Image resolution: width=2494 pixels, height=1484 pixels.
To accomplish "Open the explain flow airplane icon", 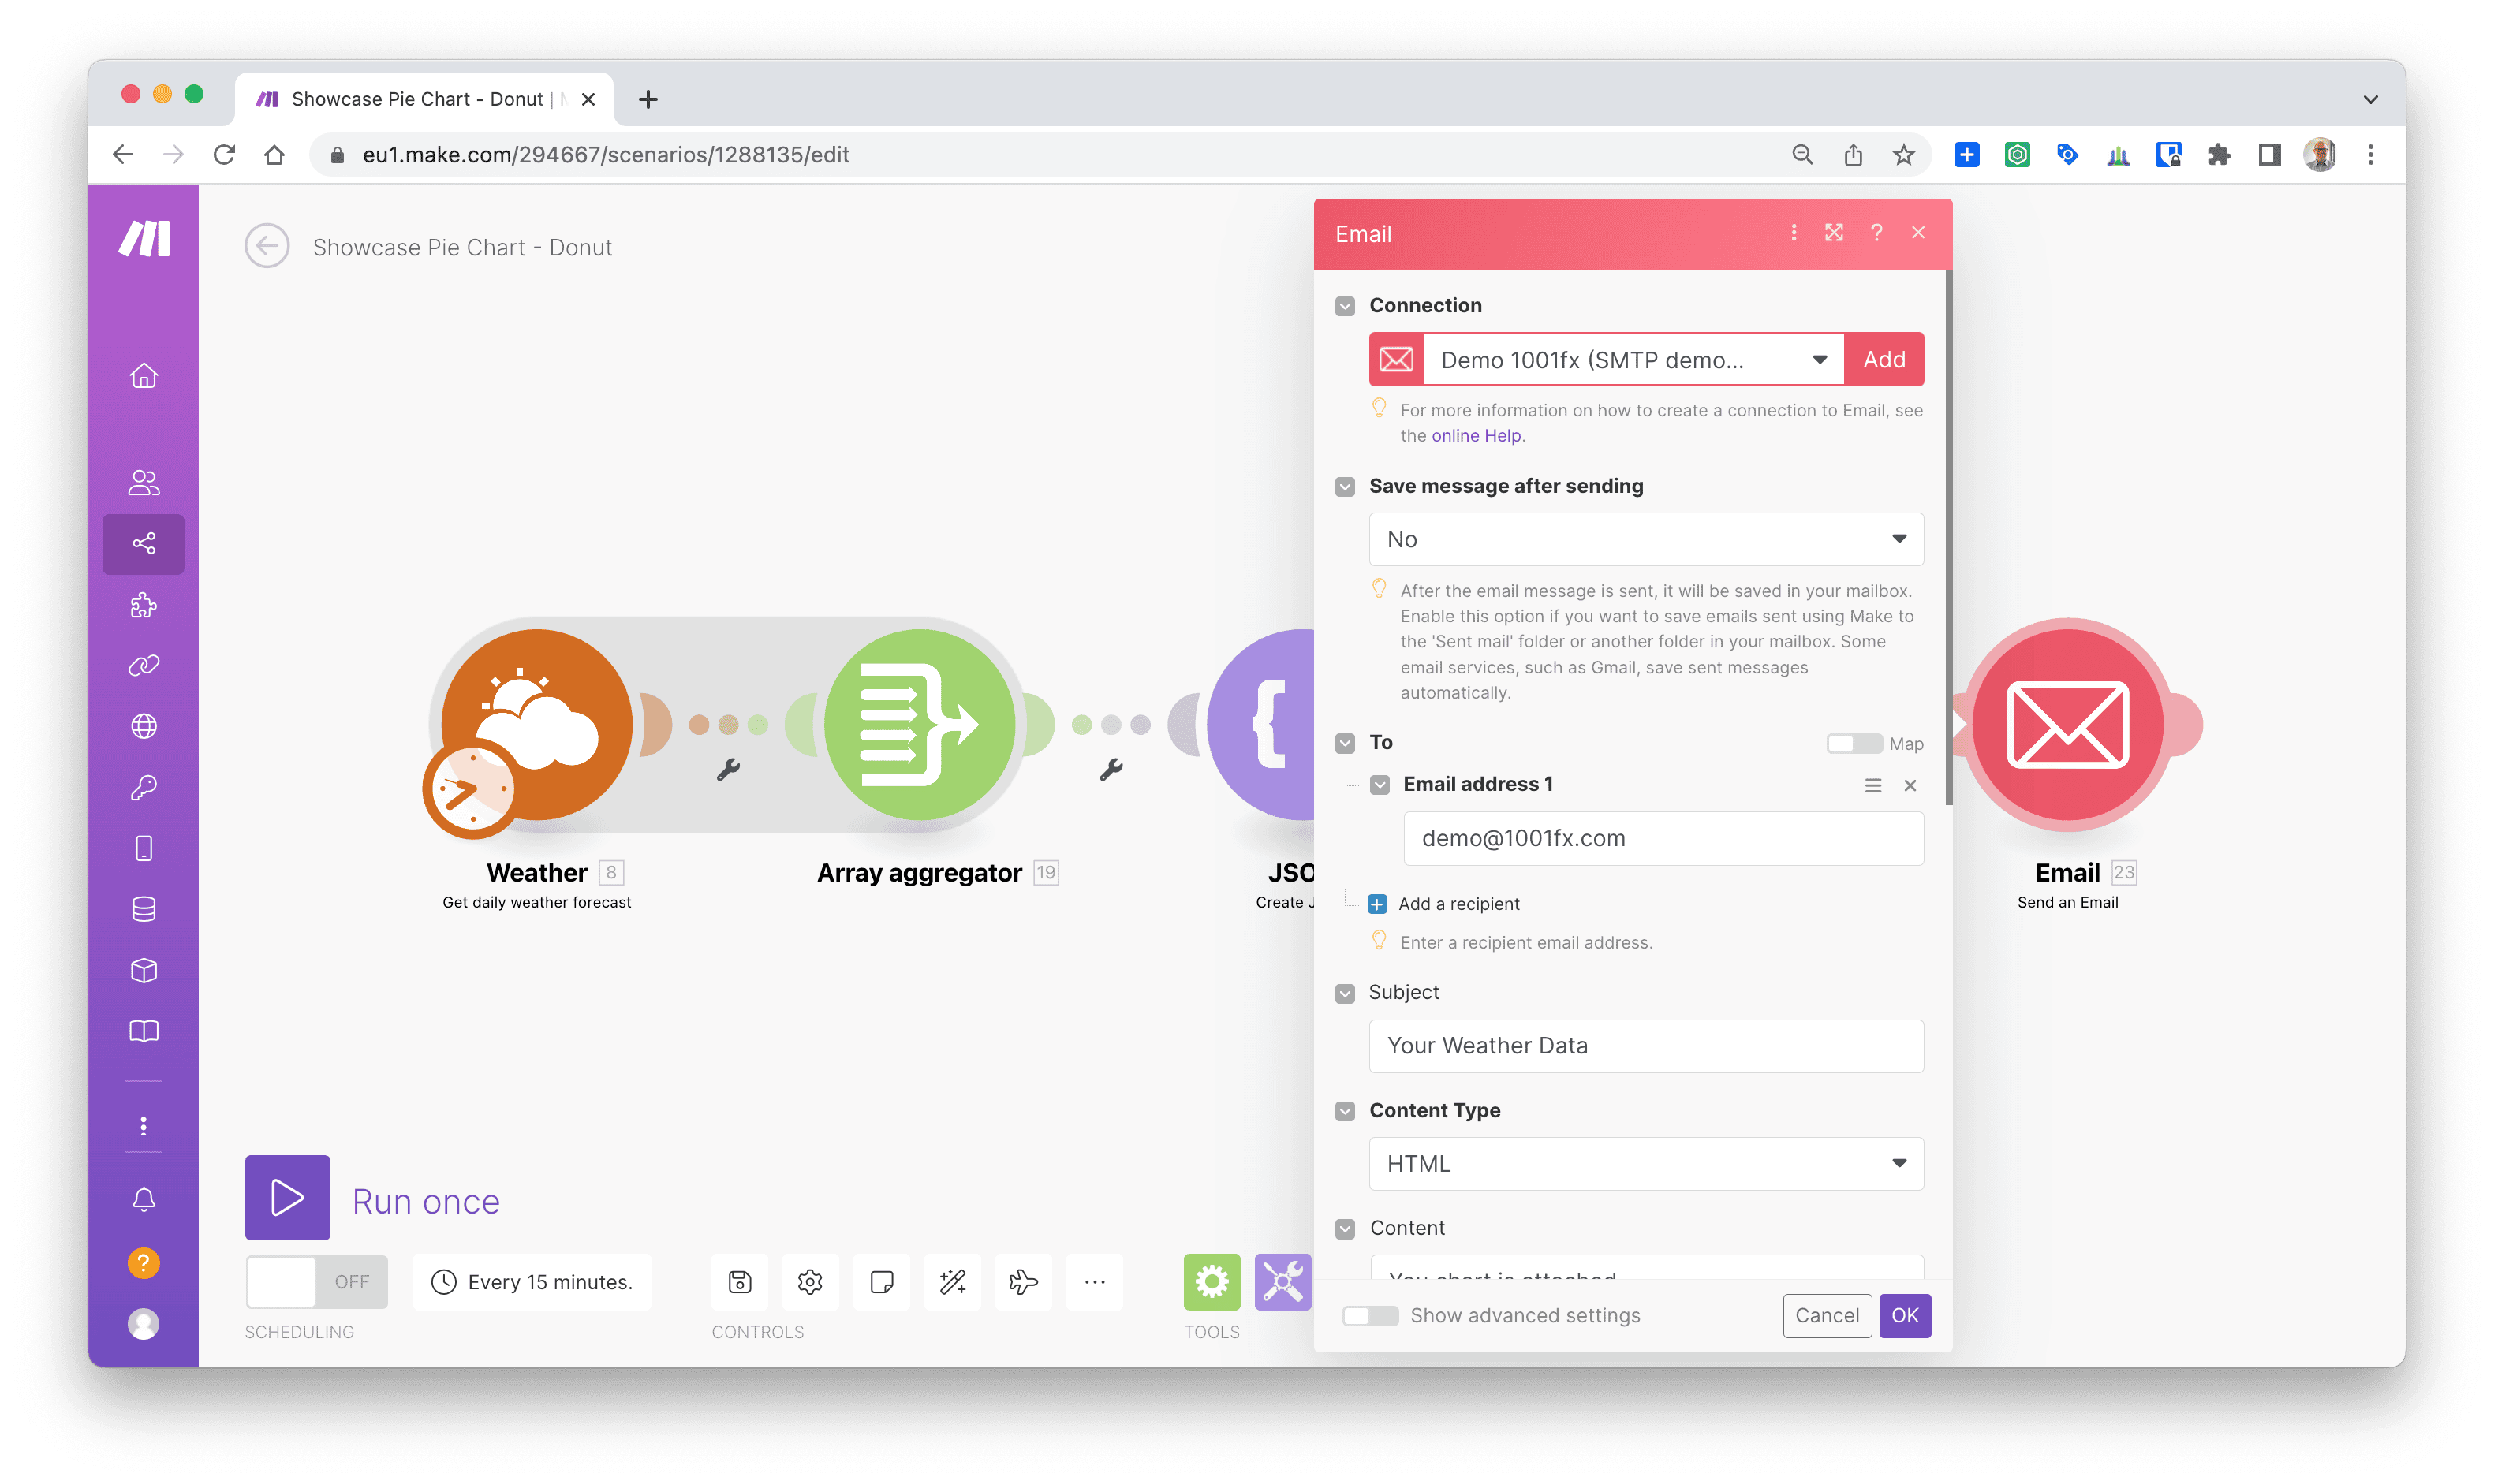I will (1023, 1281).
